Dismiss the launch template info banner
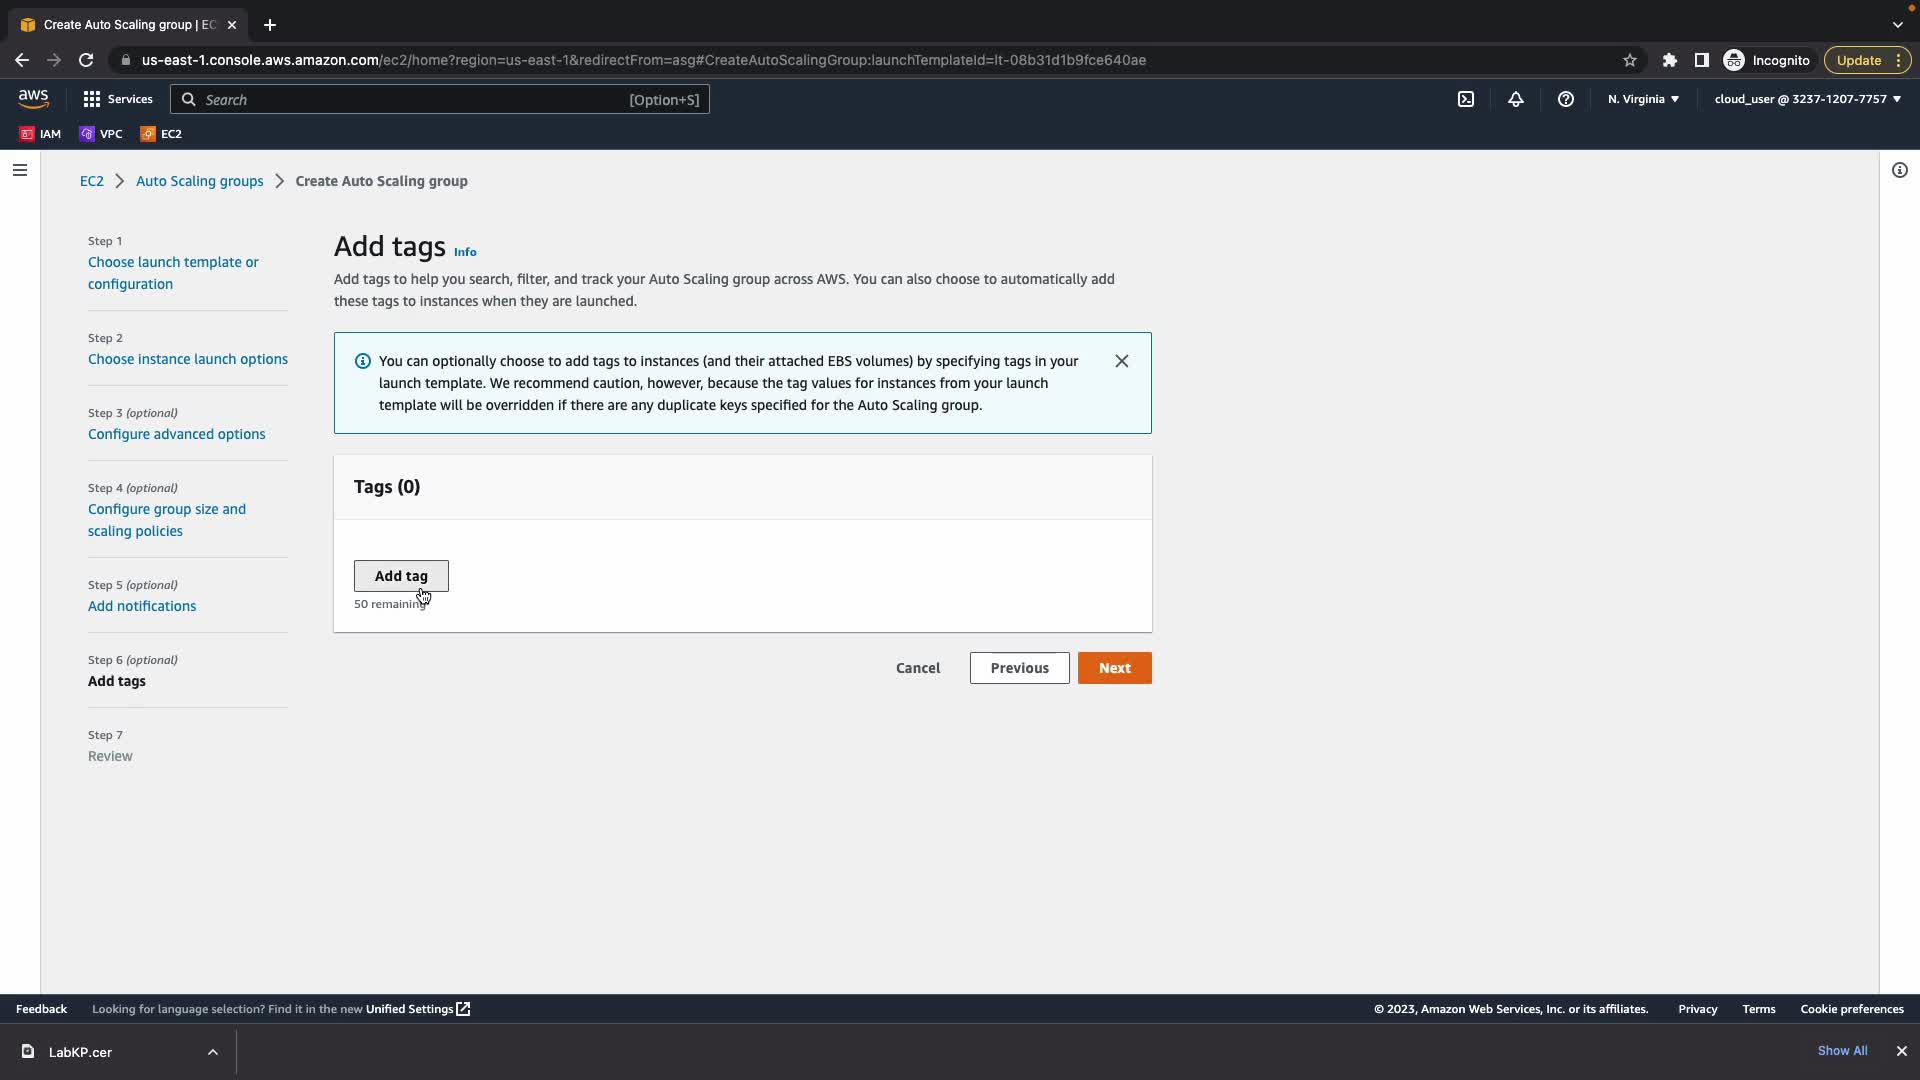The width and height of the screenshot is (1920, 1080). pyautogui.click(x=1122, y=361)
